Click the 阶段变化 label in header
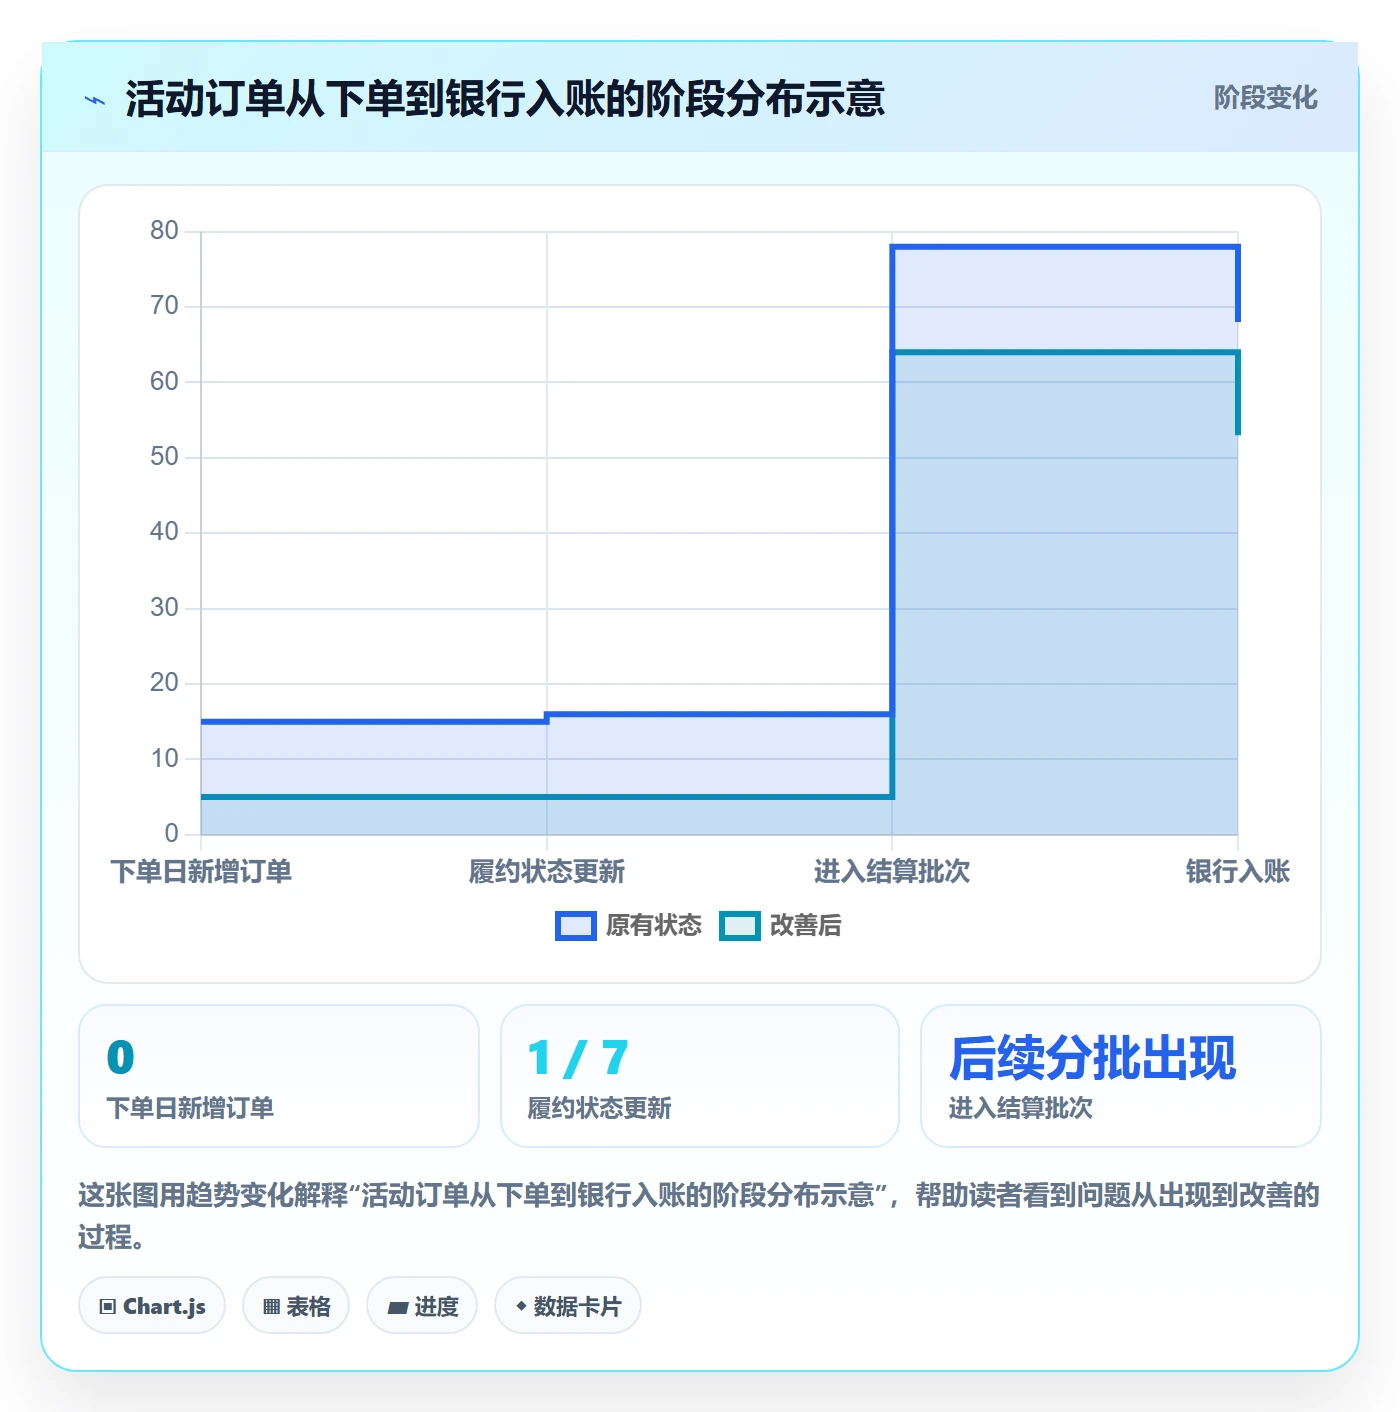 click(1265, 98)
